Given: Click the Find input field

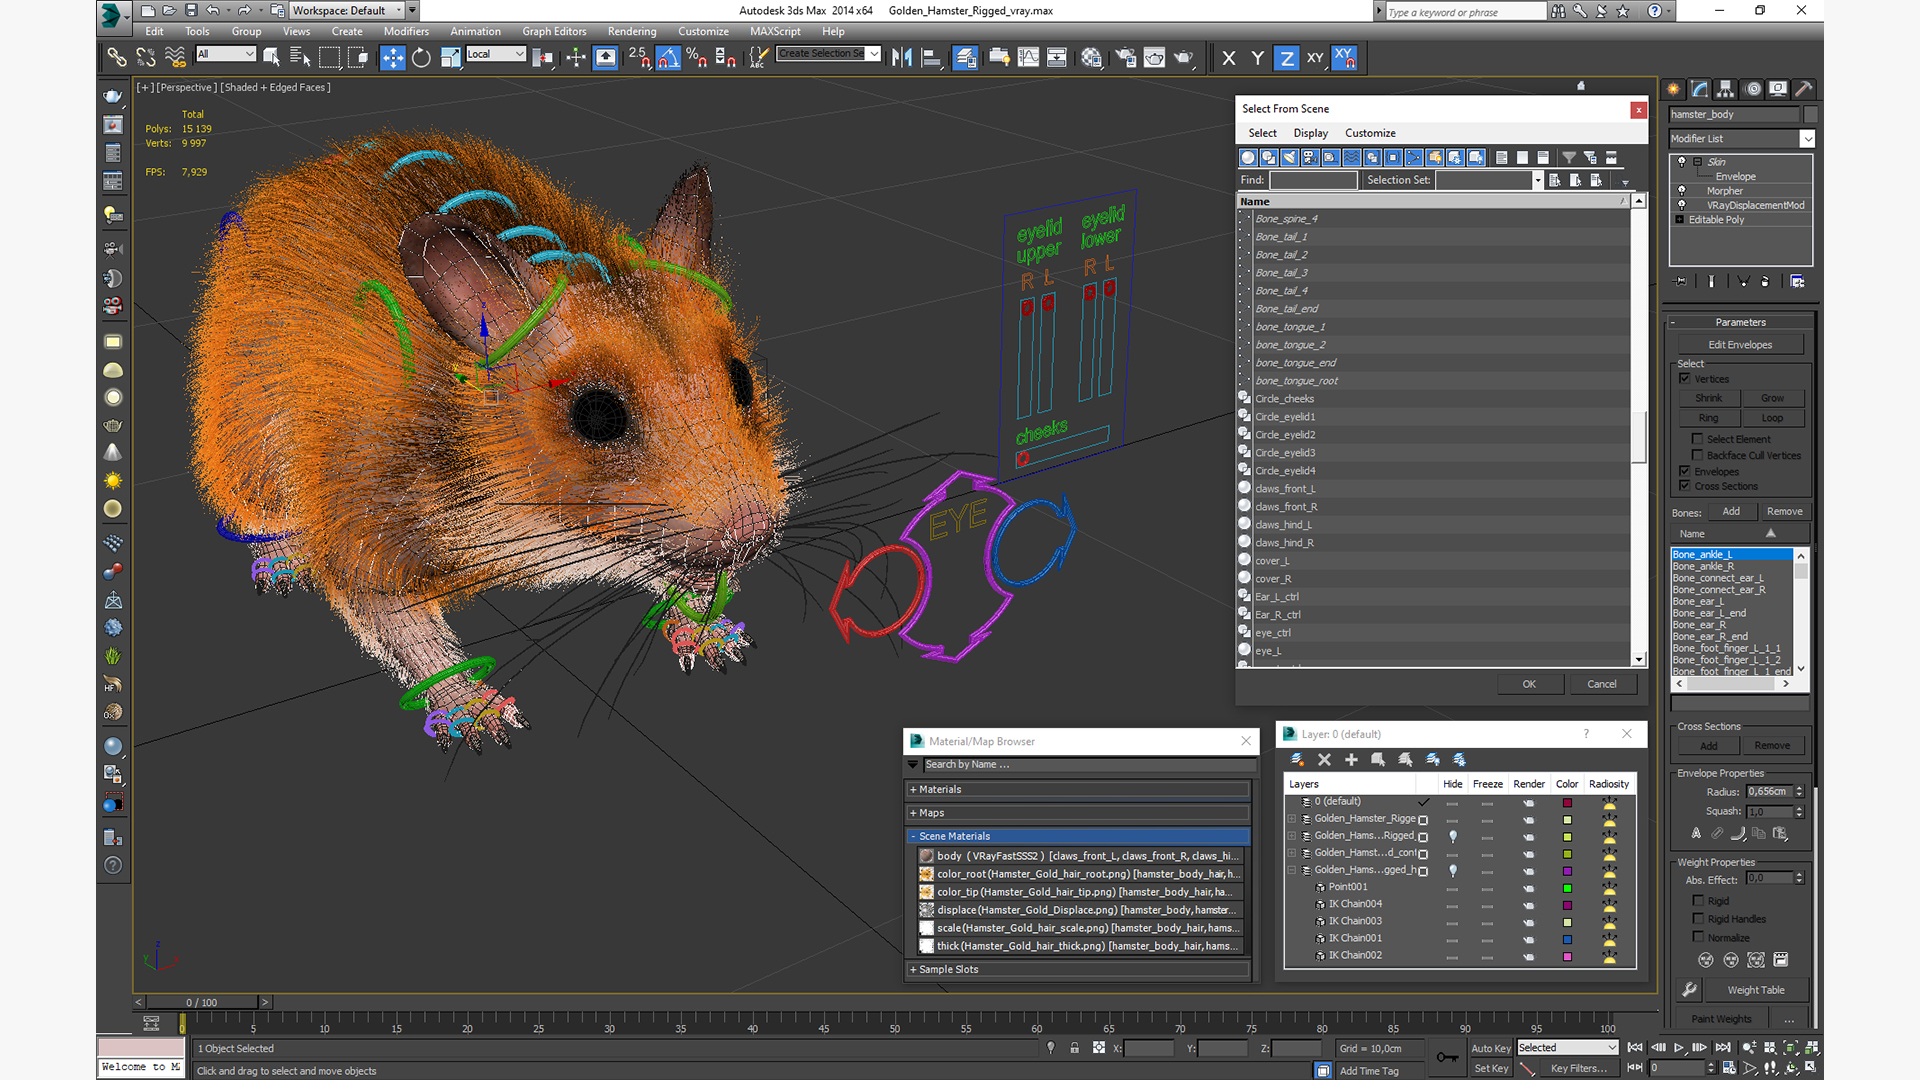Looking at the screenshot, I should point(1313,180).
